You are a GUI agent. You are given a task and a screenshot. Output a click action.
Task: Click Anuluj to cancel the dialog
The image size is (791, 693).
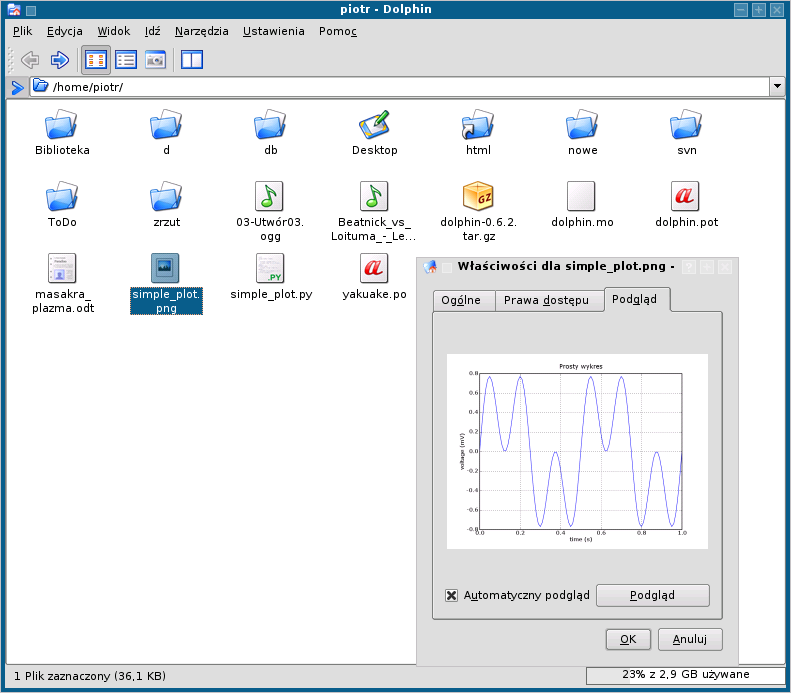[x=690, y=640]
